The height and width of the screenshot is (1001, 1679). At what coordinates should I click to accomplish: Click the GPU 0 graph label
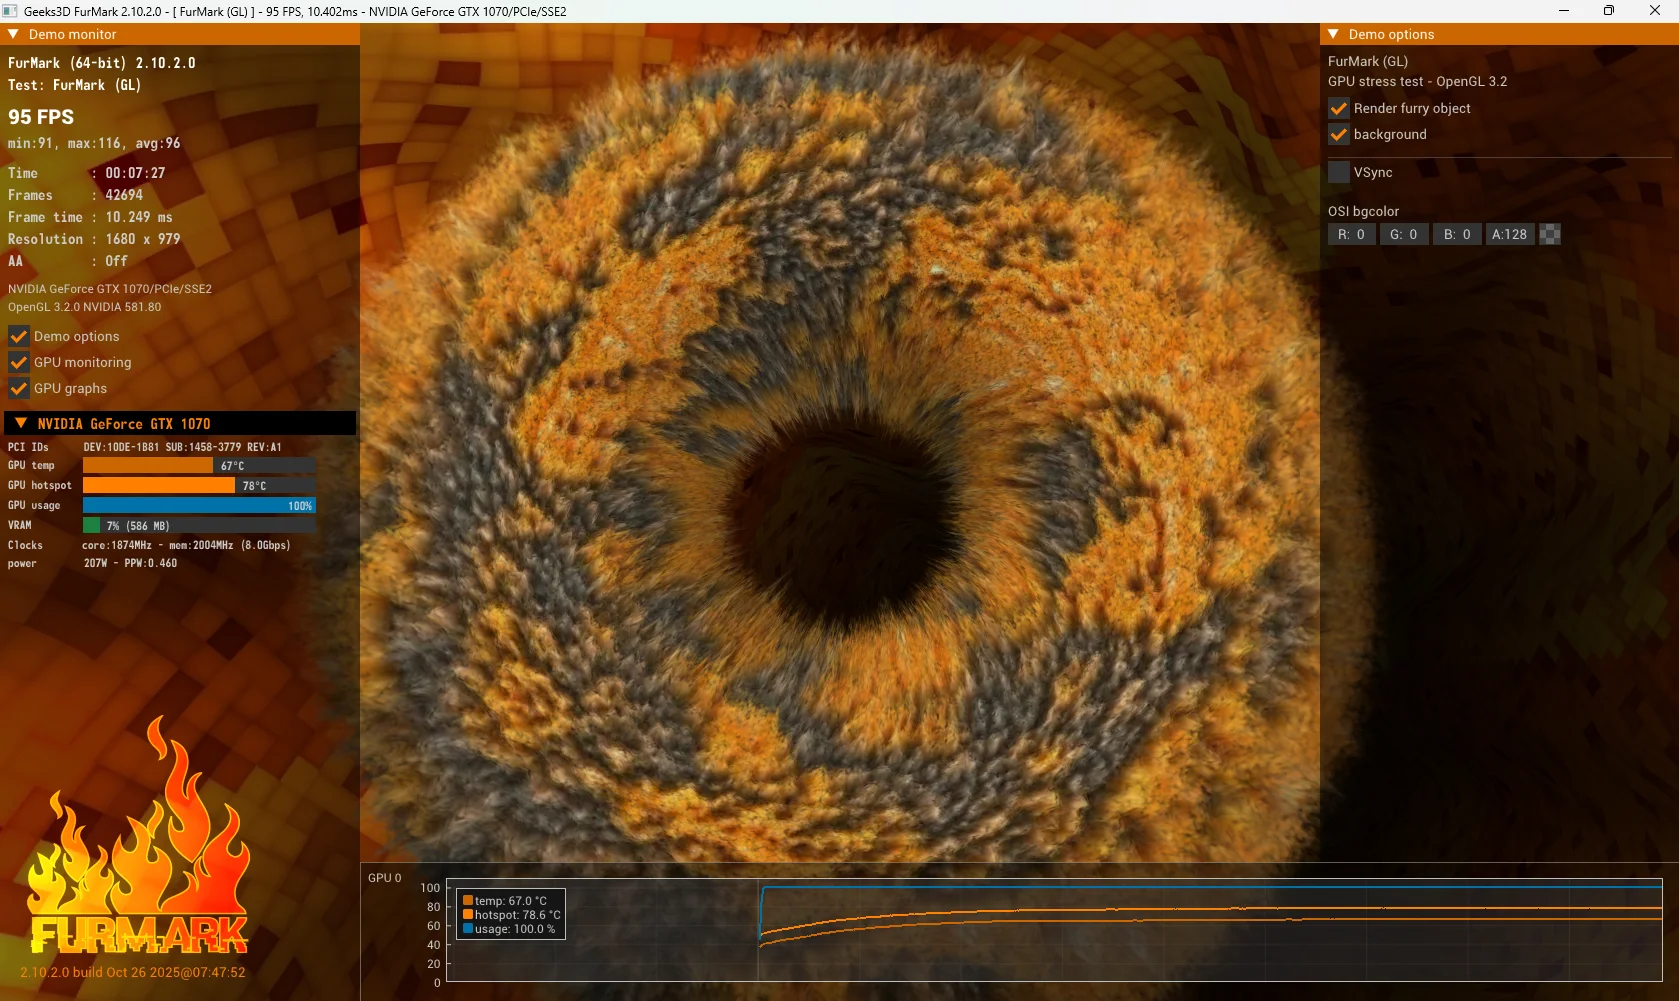(x=384, y=878)
